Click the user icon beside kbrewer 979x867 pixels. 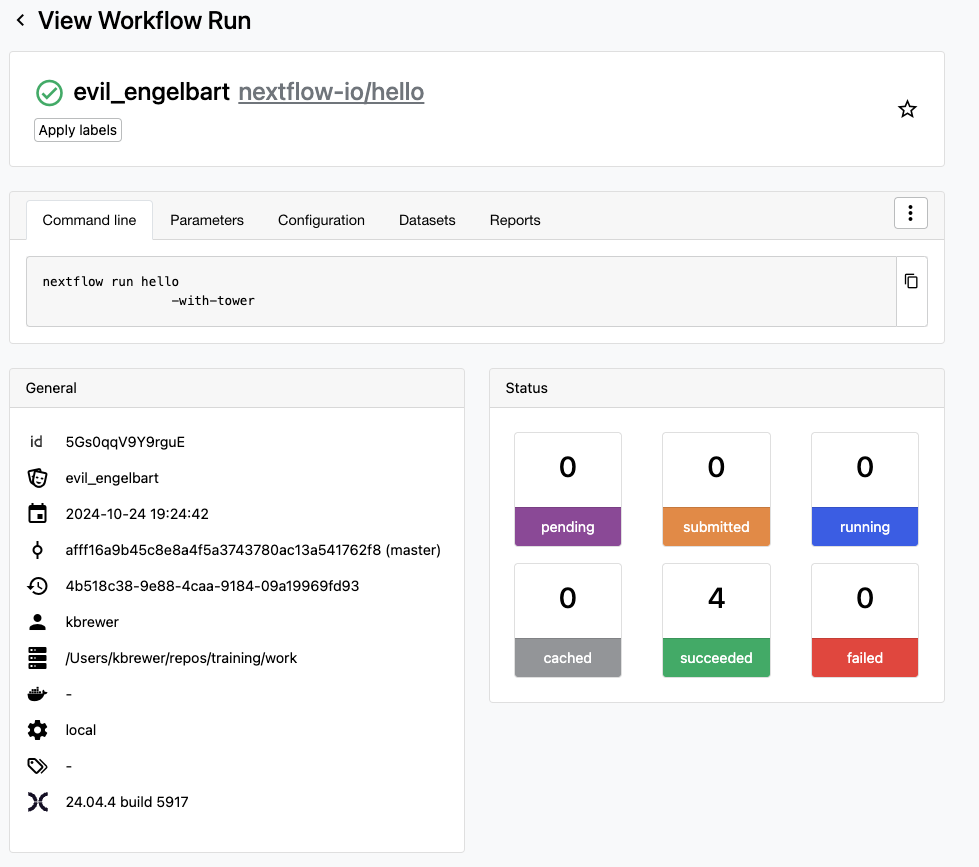pos(38,622)
